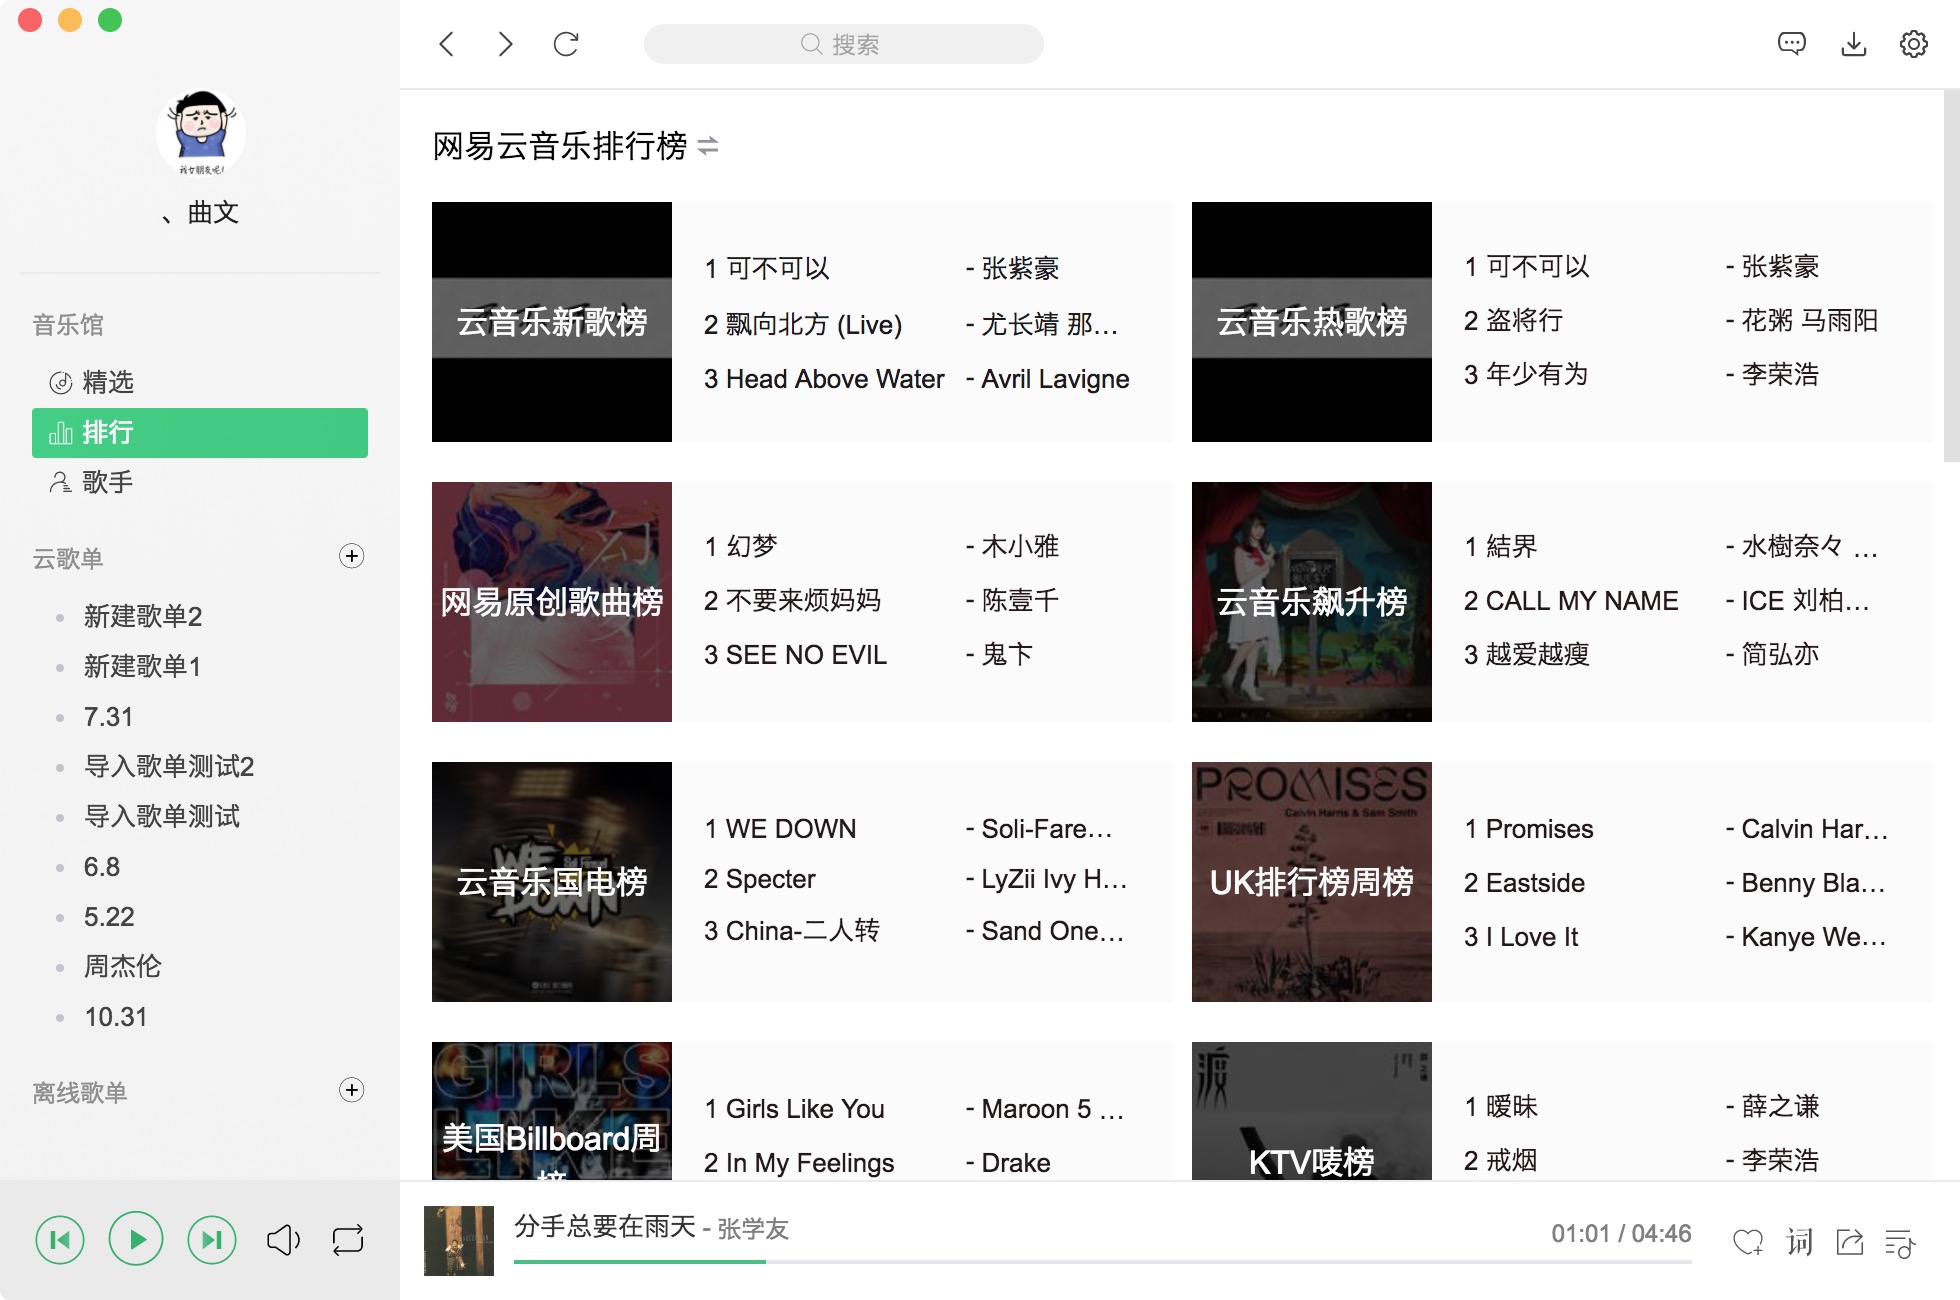This screenshot has width=1960, height=1300.
Task: Share the current song
Action: pos(1850,1242)
